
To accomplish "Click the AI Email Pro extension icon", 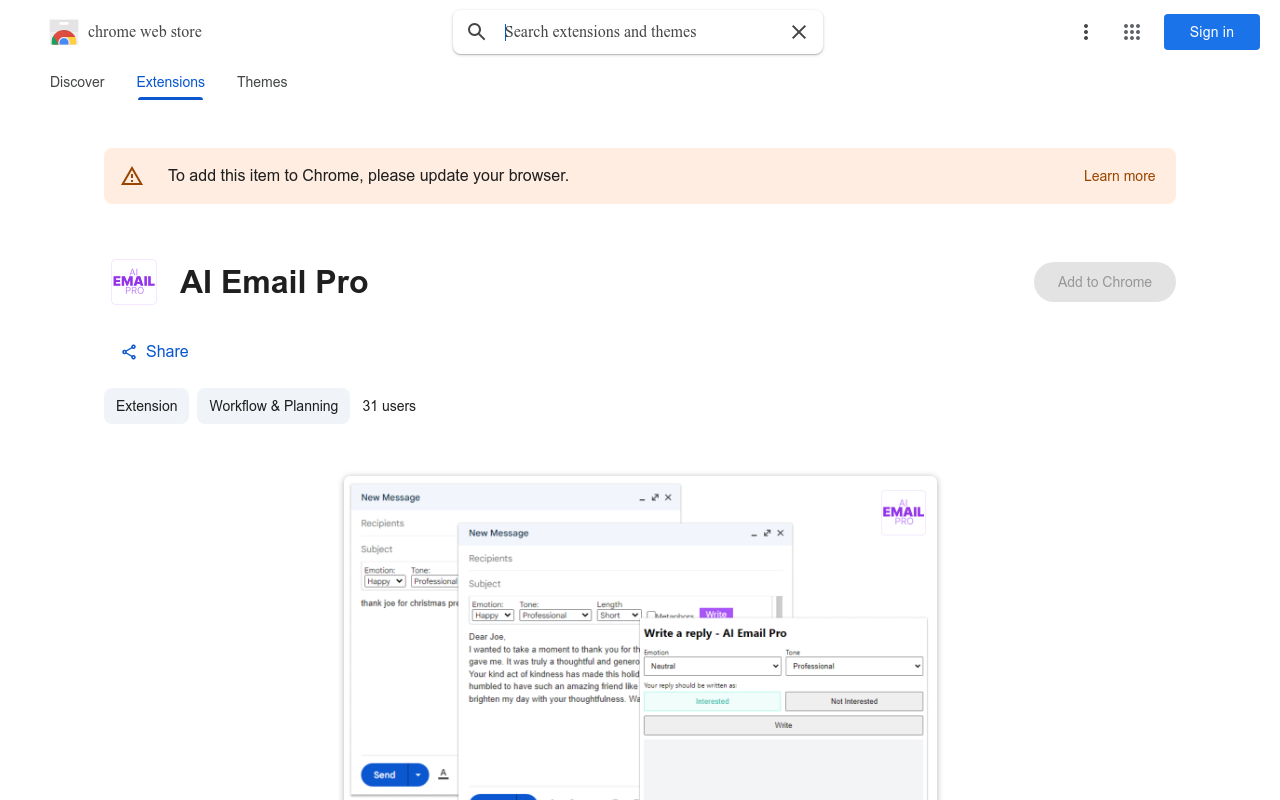I will [134, 282].
